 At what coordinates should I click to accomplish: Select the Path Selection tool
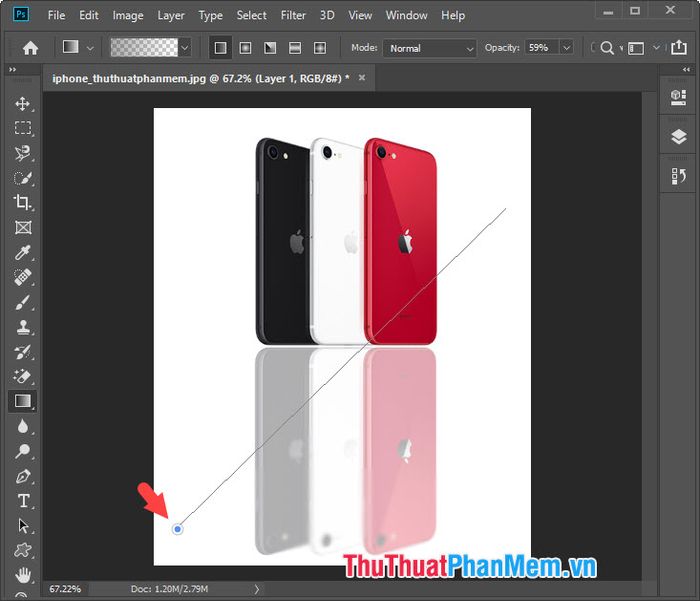22,526
